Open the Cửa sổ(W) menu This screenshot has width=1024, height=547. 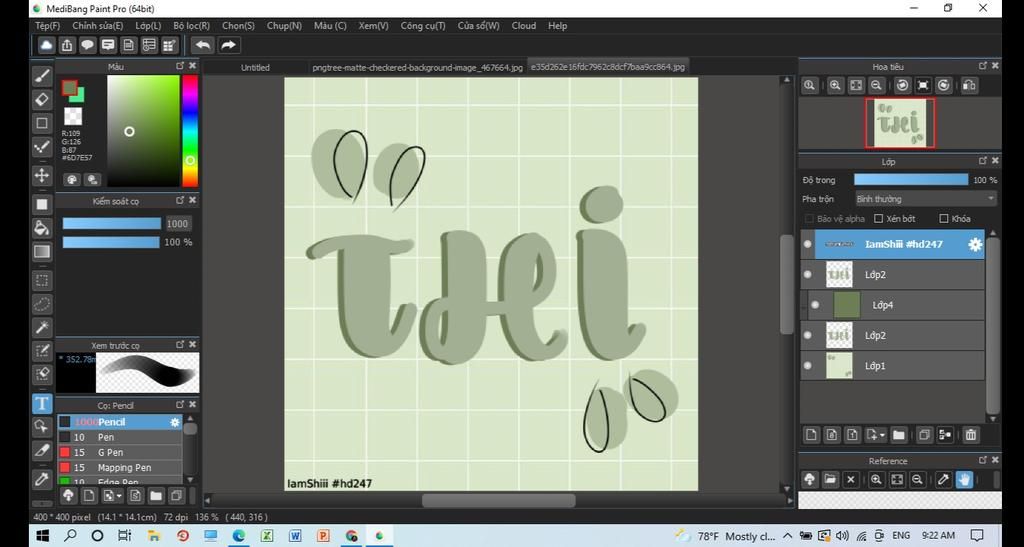[478, 25]
